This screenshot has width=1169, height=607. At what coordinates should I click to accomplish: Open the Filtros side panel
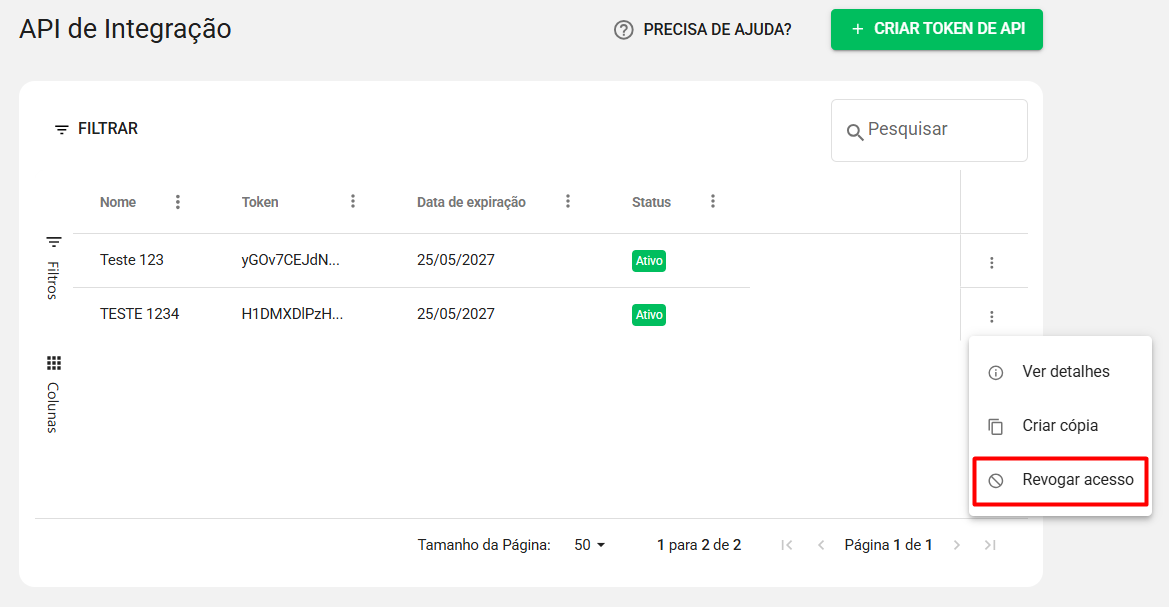[53, 268]
